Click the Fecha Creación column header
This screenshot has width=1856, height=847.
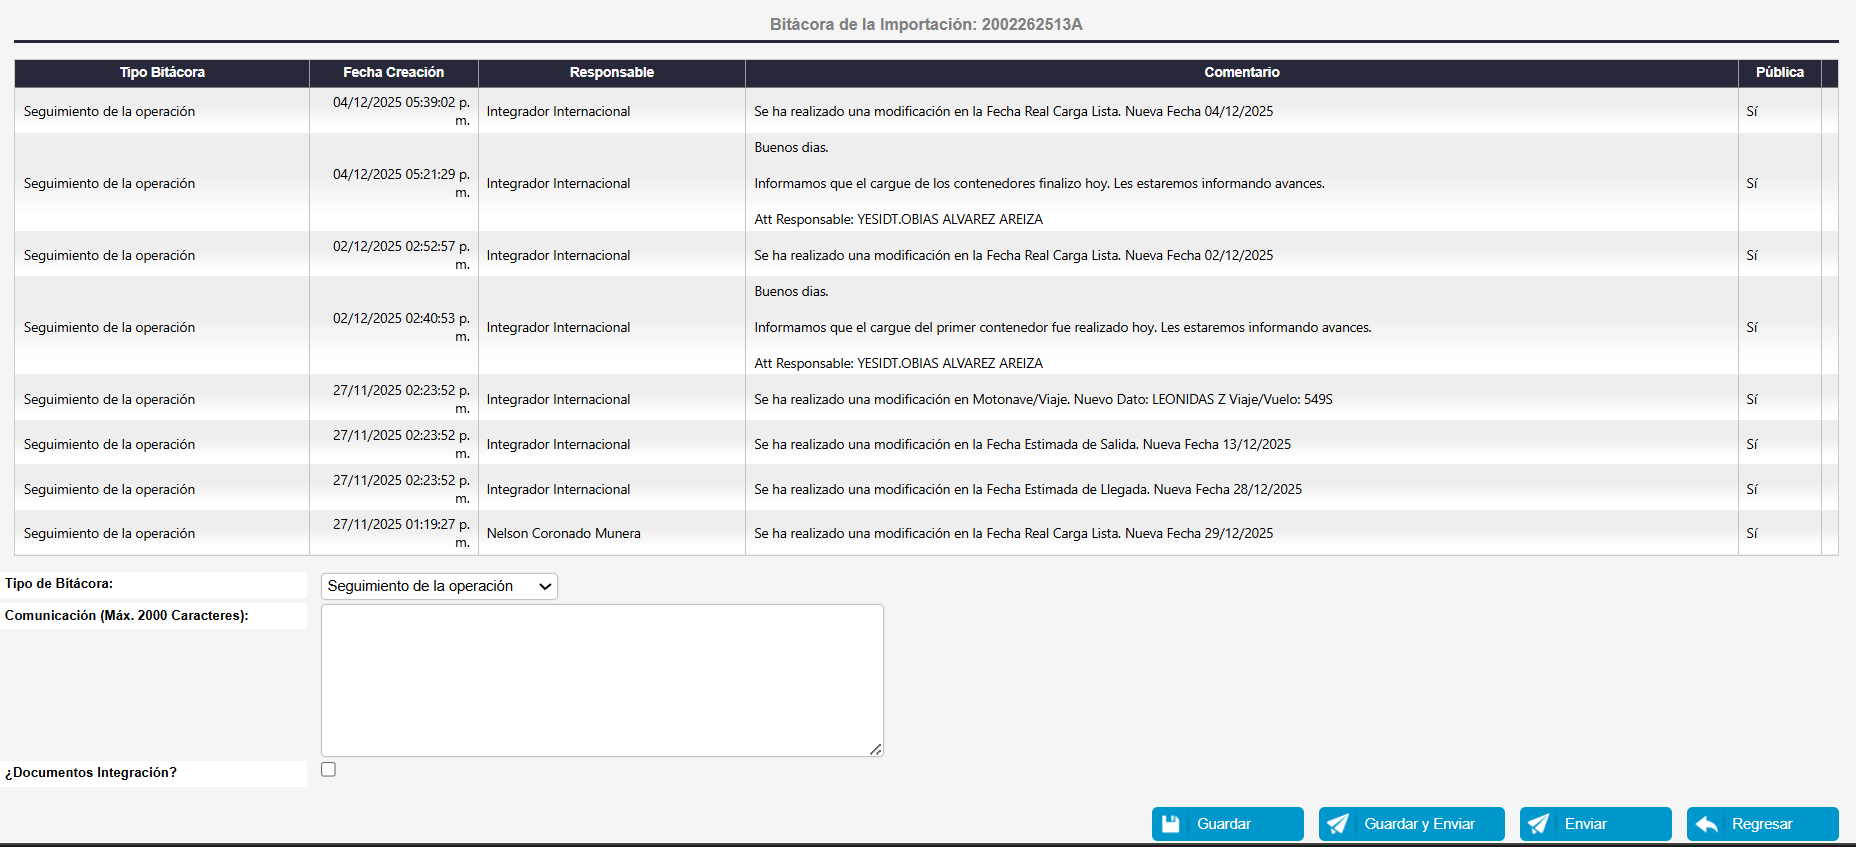point(393,72)
